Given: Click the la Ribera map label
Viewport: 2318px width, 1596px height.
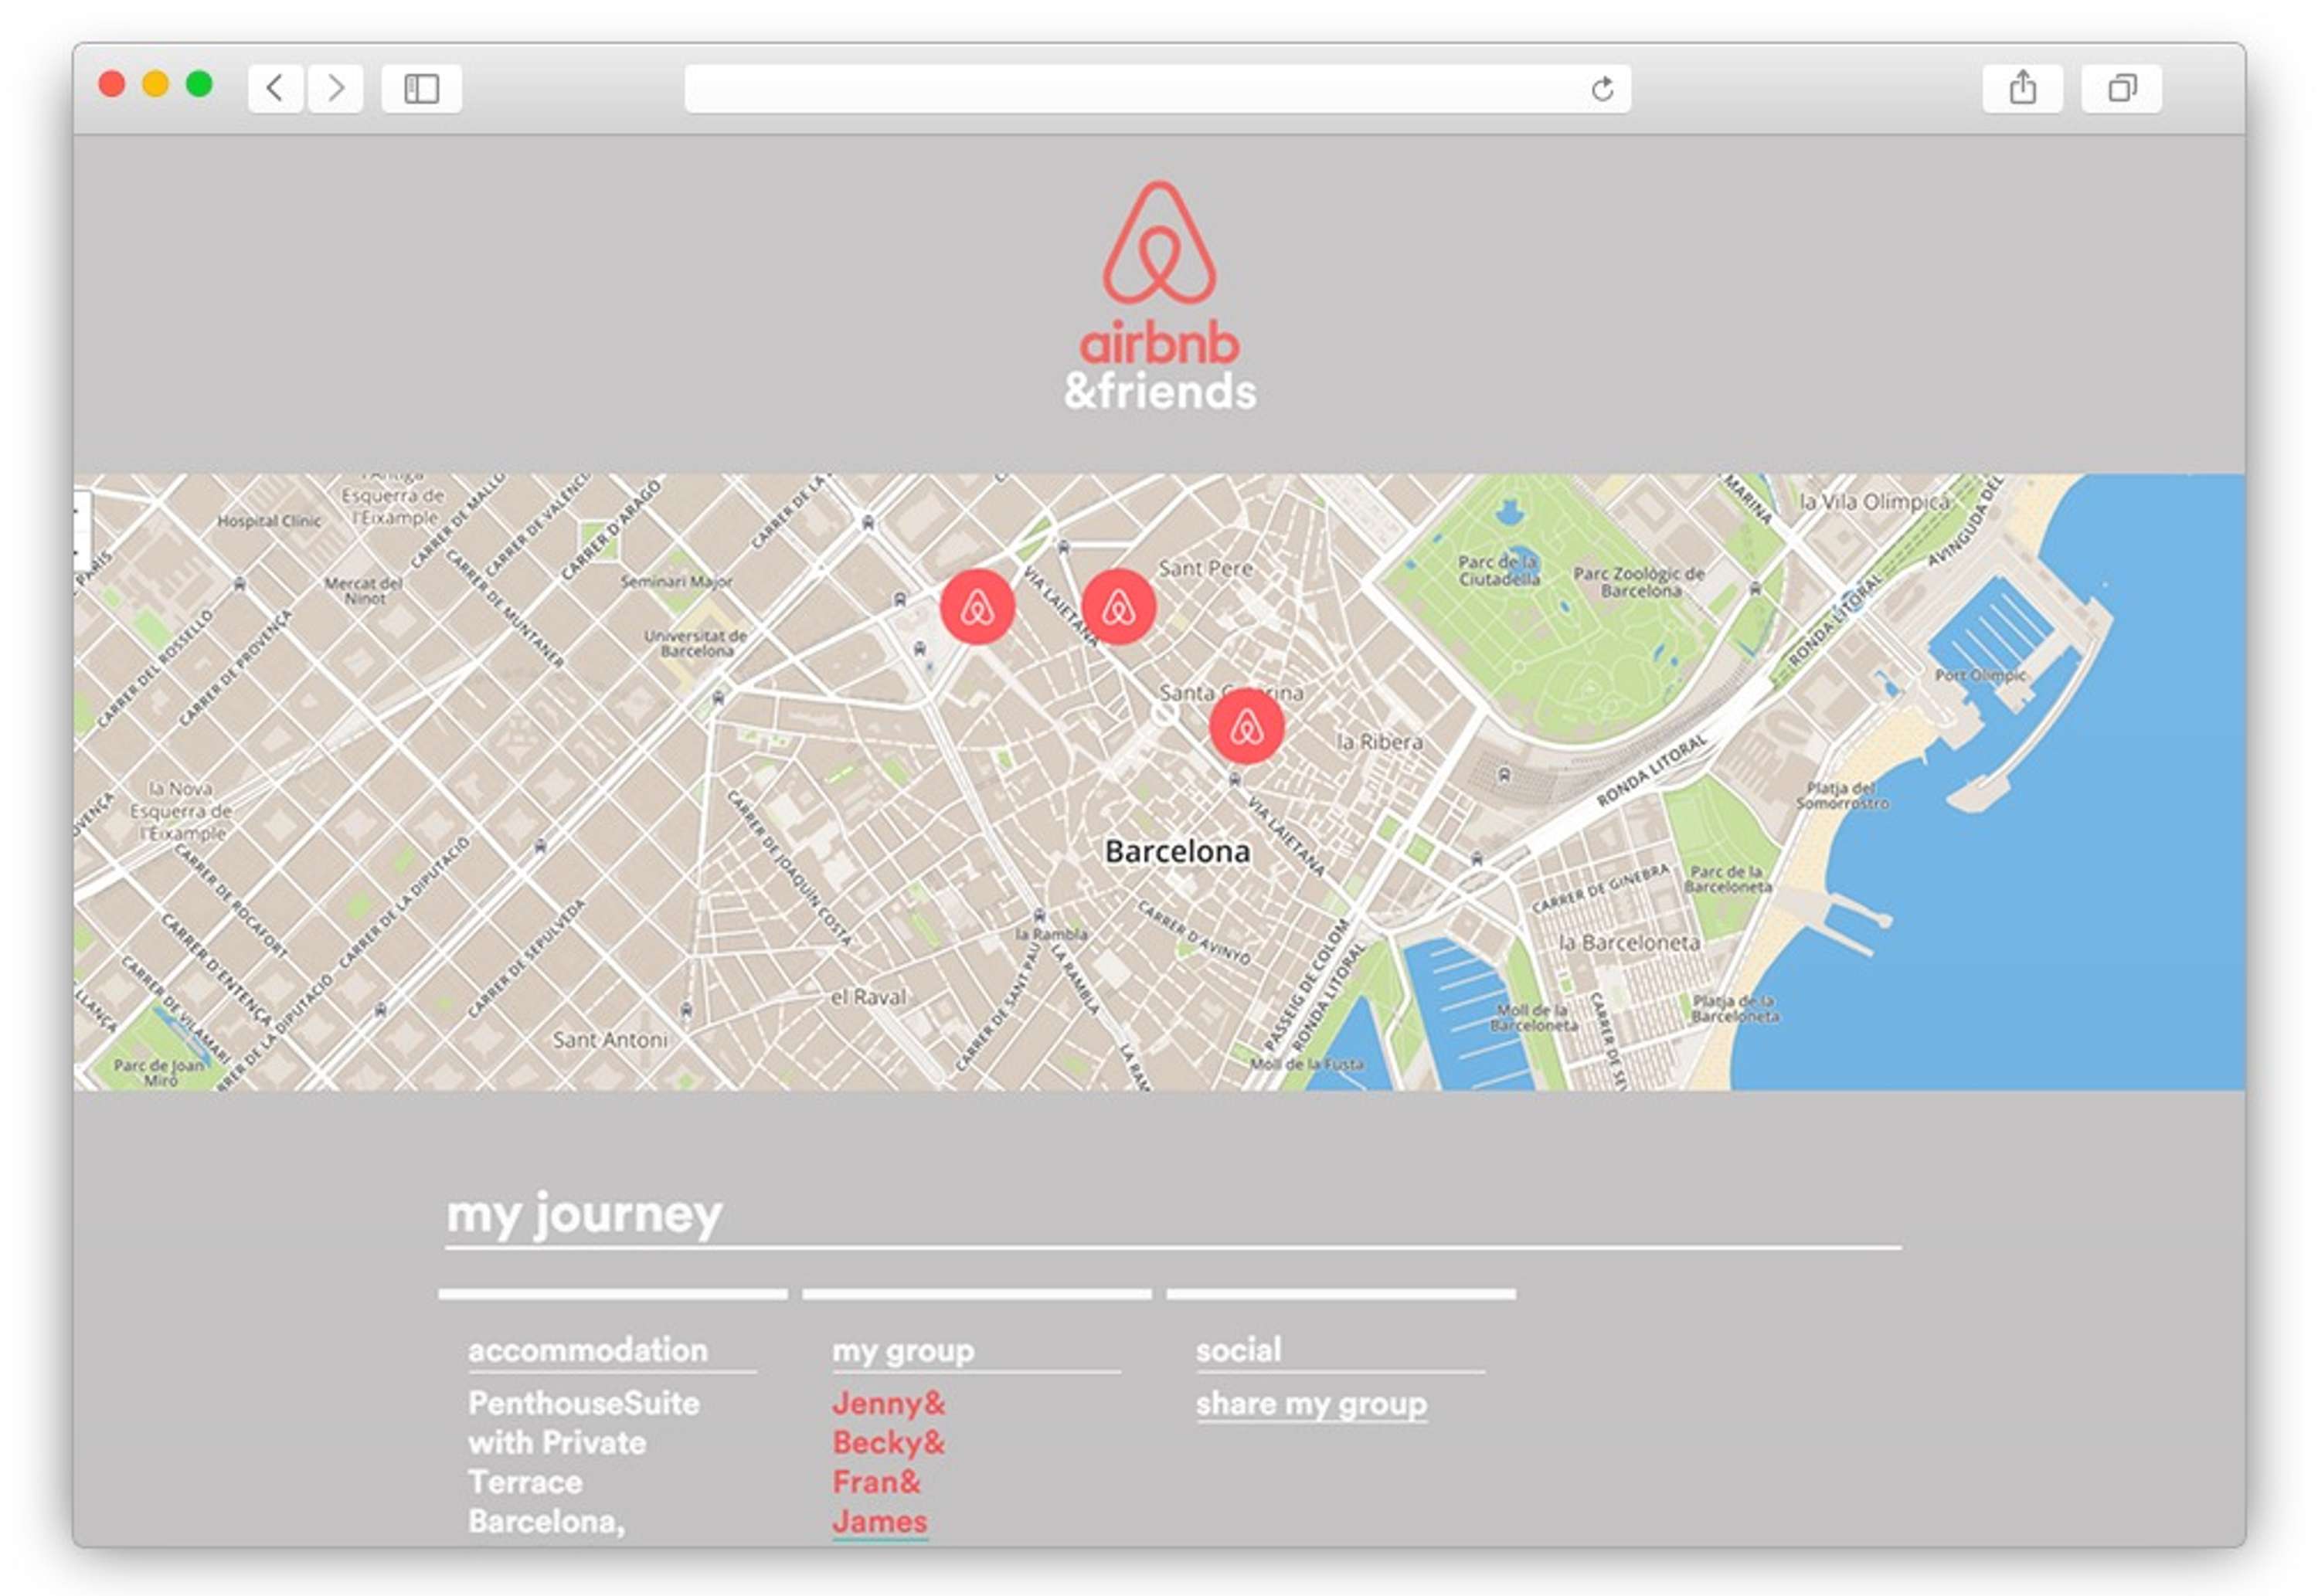Looking at the screenshot, I should coord(1379,742).
